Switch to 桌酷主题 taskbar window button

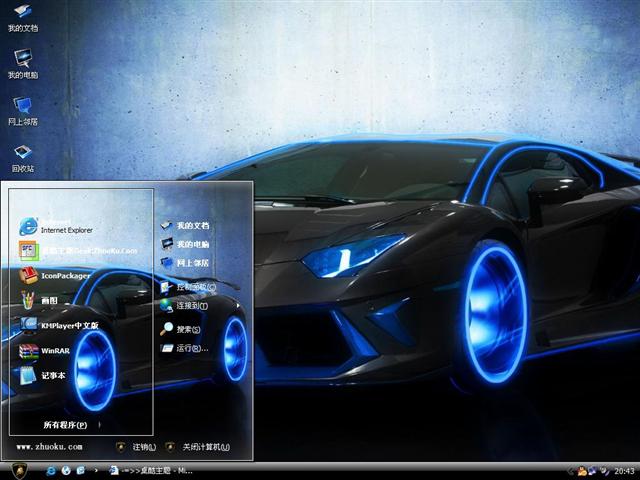click(151, 471)
